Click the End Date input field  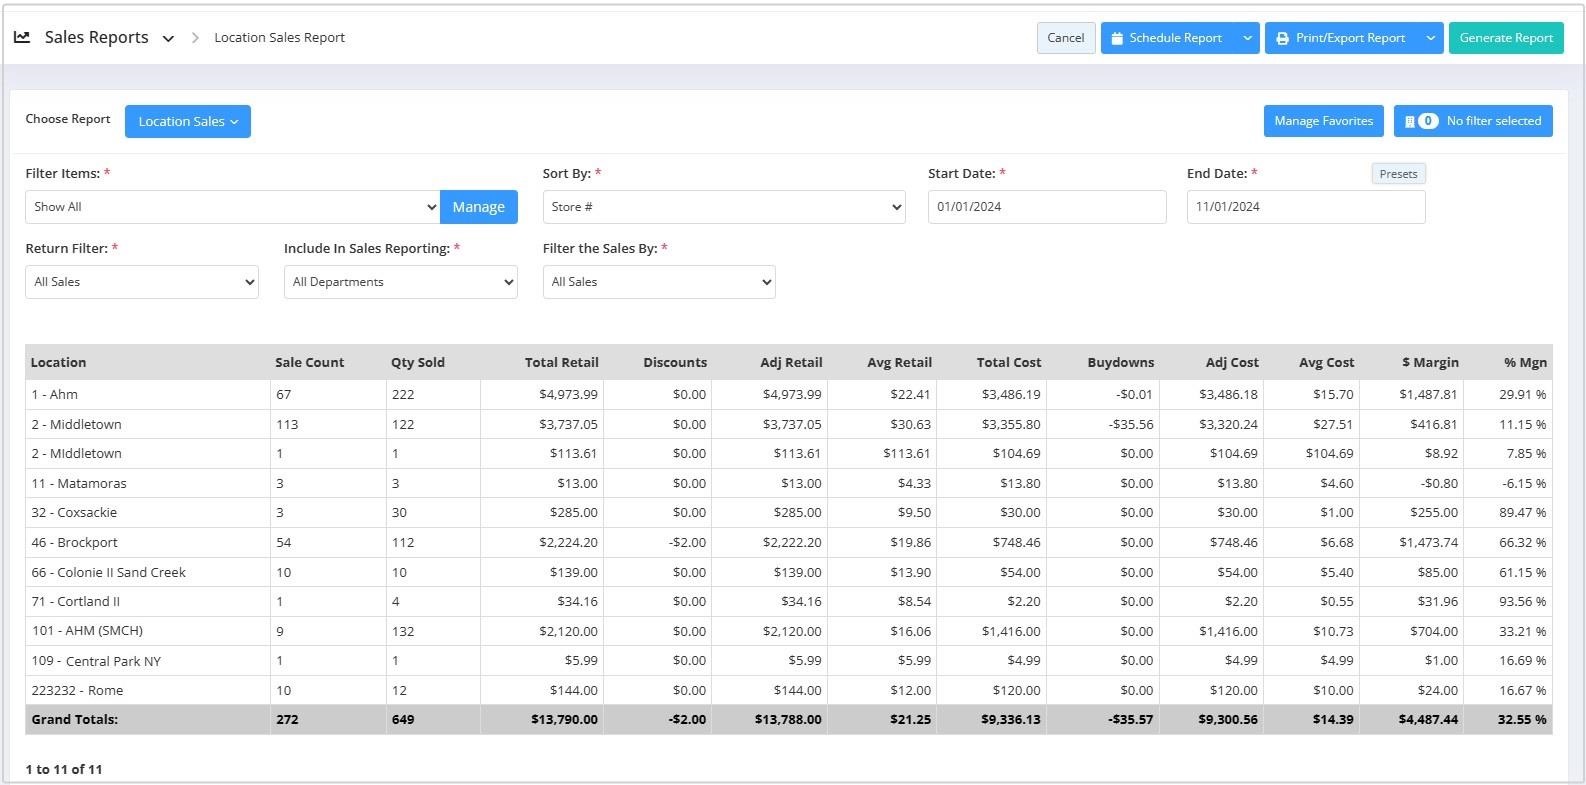pyautogui.click(x=1306, y=207)
